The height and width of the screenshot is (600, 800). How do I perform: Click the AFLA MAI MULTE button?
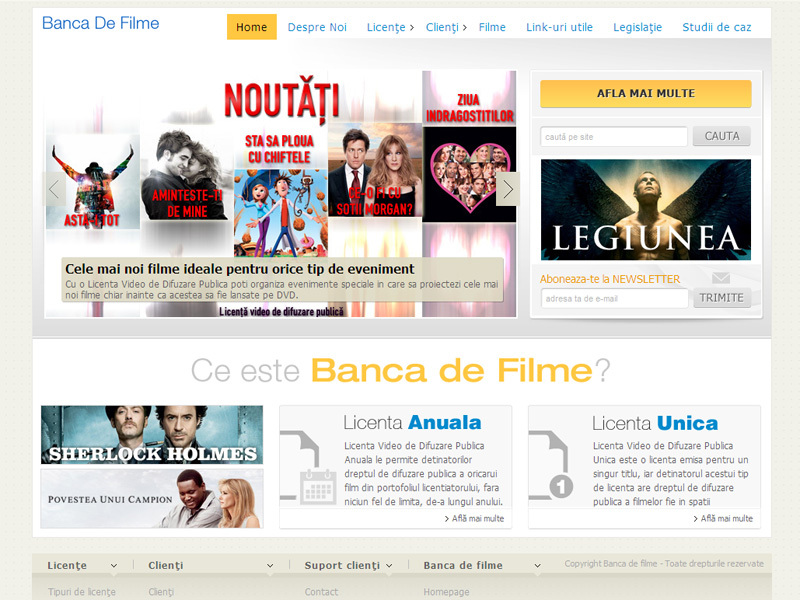tap(645, 93)
